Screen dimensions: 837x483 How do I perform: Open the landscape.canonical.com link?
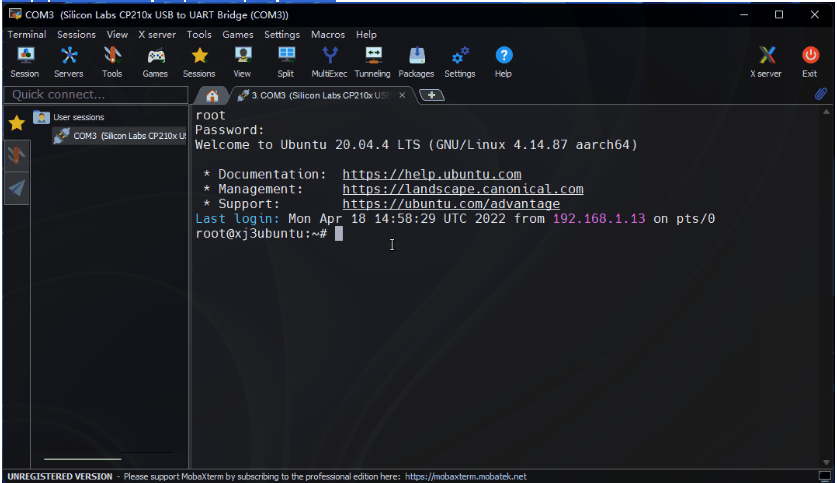click(x=463, y=189)
